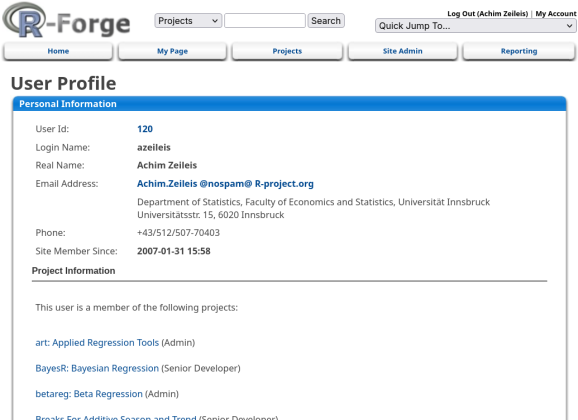Open betareg: Beta Regression project
The height and width of the screenshot is (420, 578).
(89, 394)
